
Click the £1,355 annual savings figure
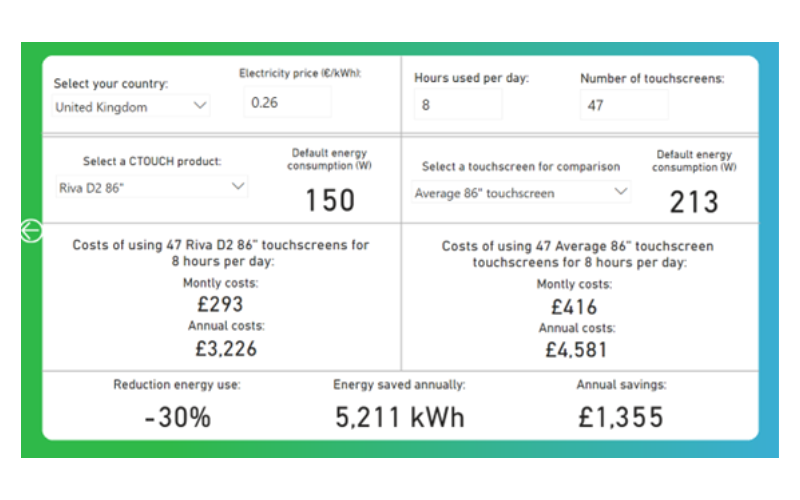[621, 417]
